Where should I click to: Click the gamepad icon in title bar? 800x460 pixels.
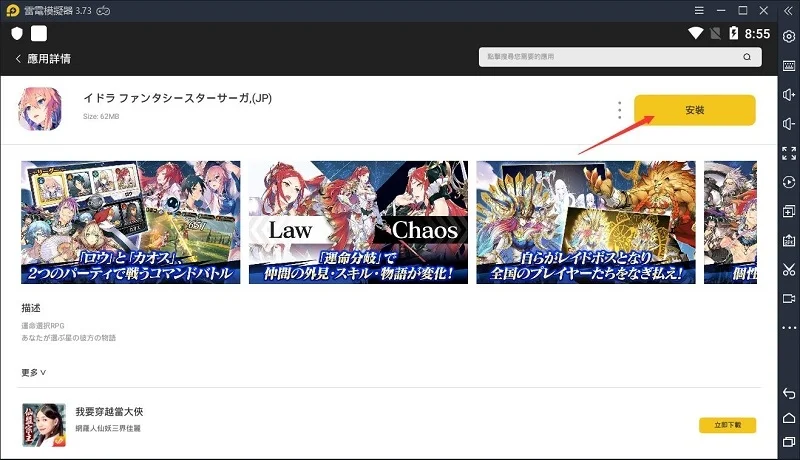tap(103, 11)
